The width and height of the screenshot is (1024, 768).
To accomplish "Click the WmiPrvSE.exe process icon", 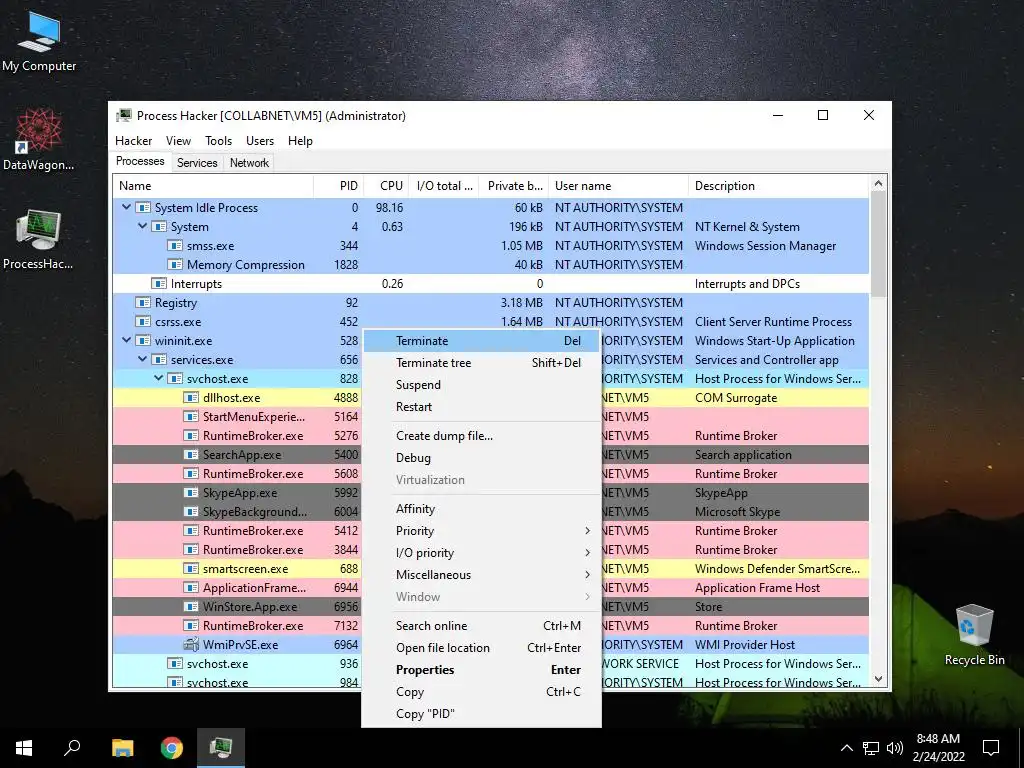I will [191, 645].
